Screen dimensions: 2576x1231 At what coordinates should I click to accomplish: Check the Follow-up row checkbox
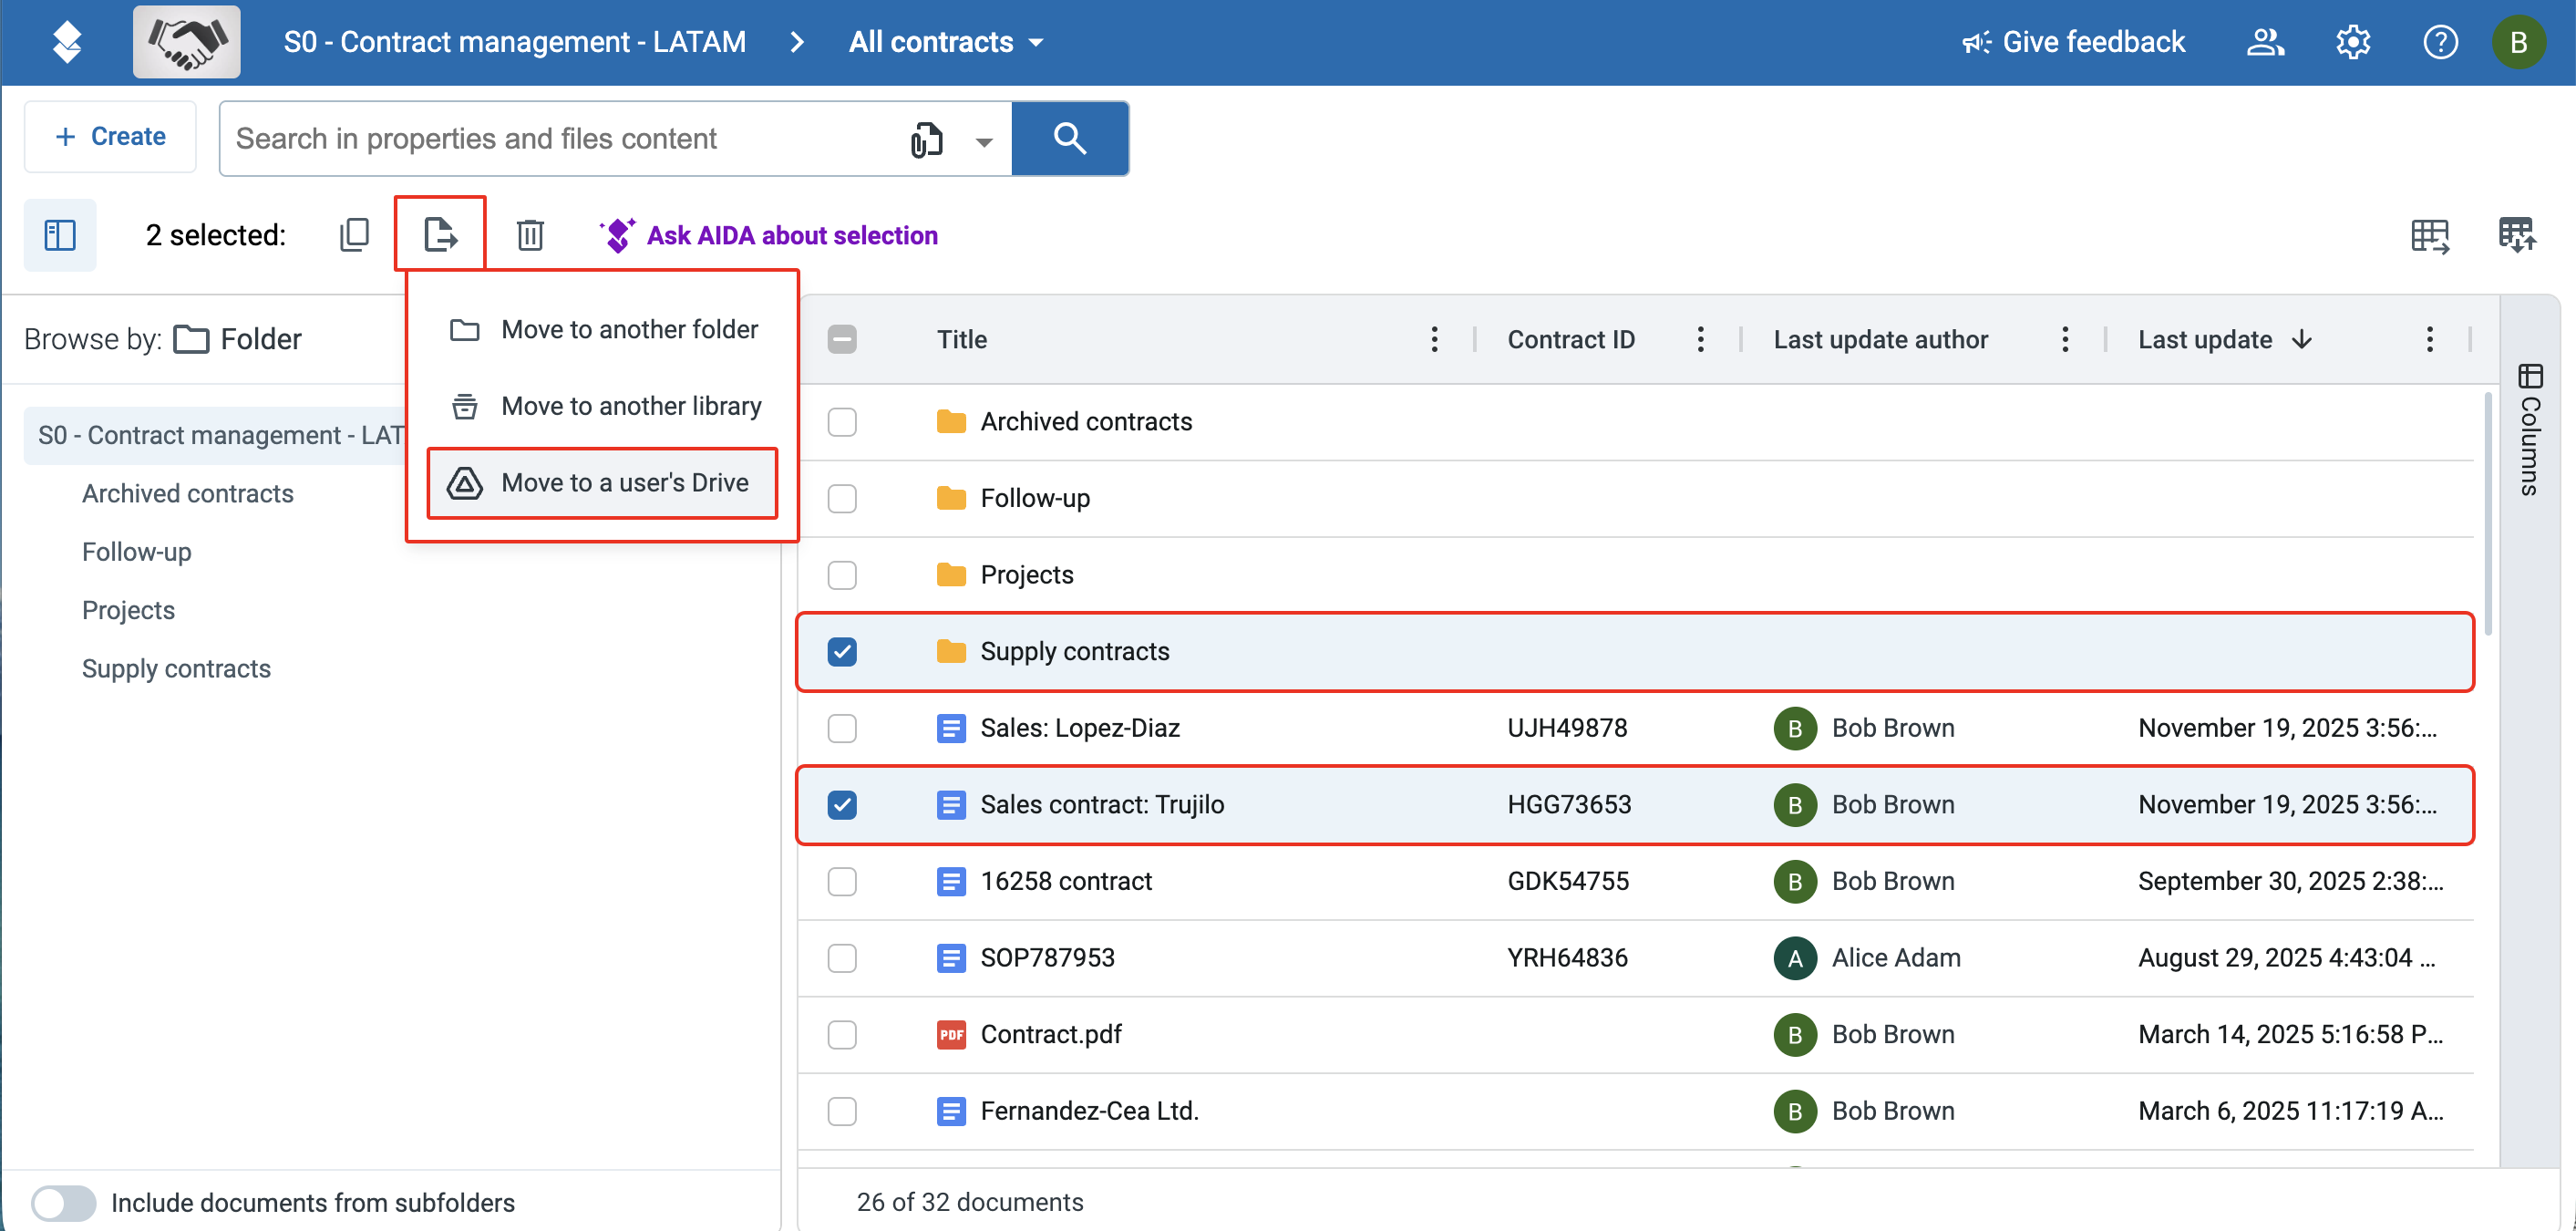(x=842, y=498)
